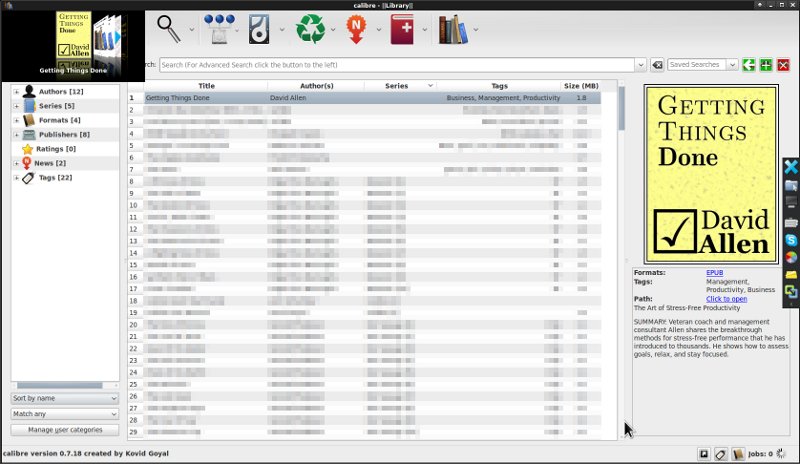Viewport: 800px width, 464px height.
Task: Open dropdown arrow beside Save to disk icon
Action: pyautogui.click(x=282, y=30)
